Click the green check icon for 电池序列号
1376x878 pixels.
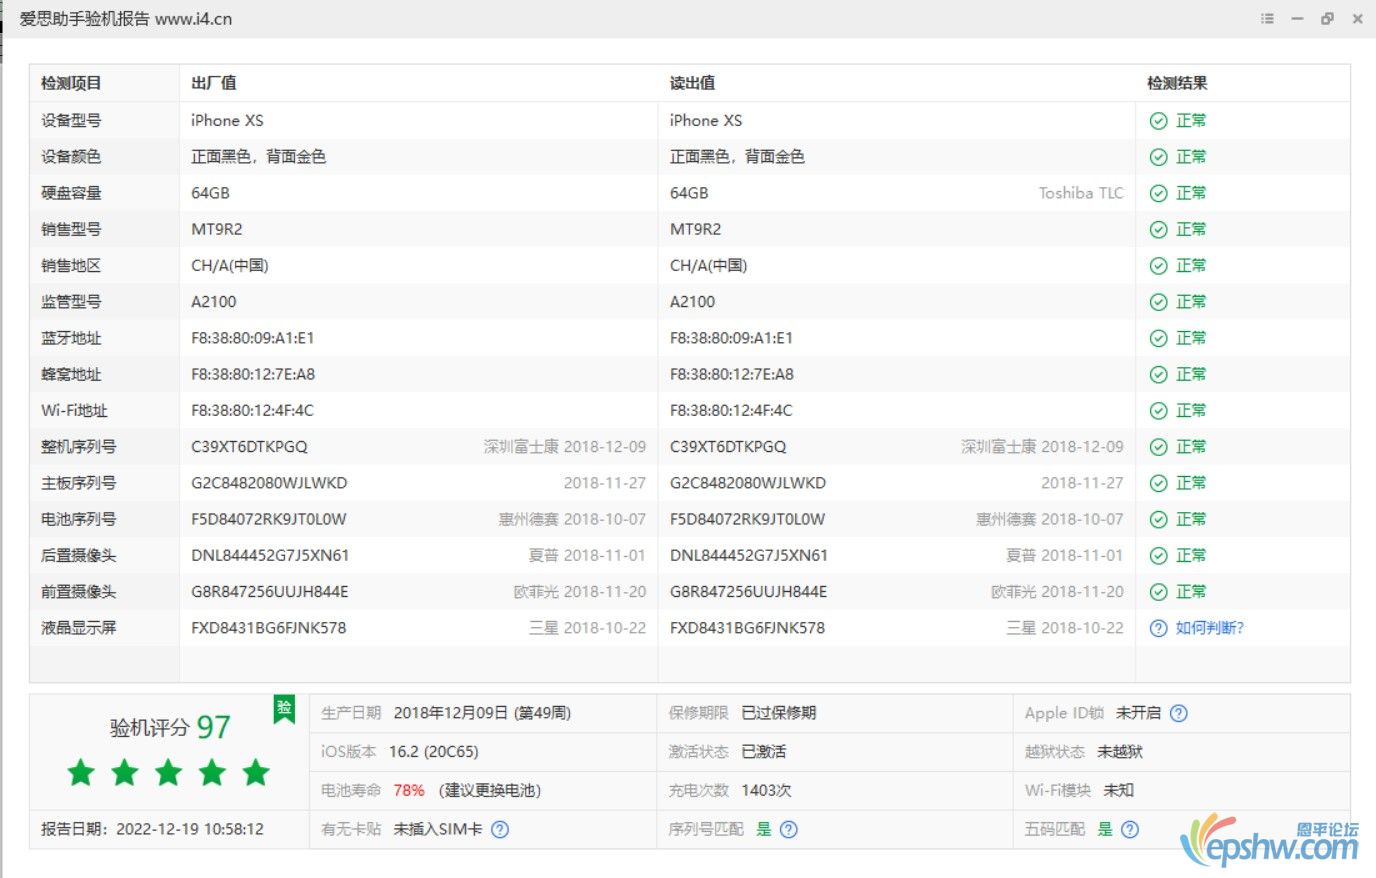1158,520
